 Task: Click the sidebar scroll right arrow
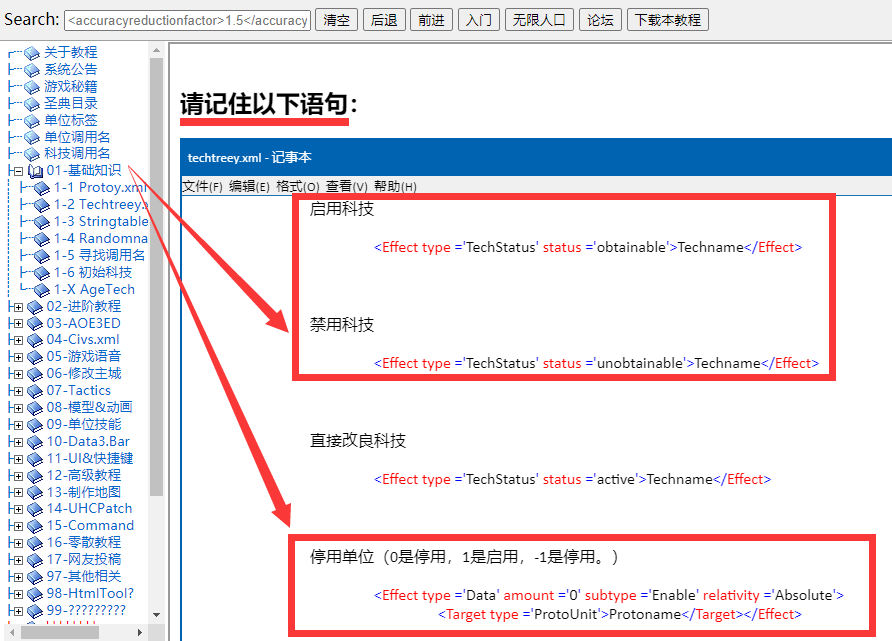(x=139, y=632)
